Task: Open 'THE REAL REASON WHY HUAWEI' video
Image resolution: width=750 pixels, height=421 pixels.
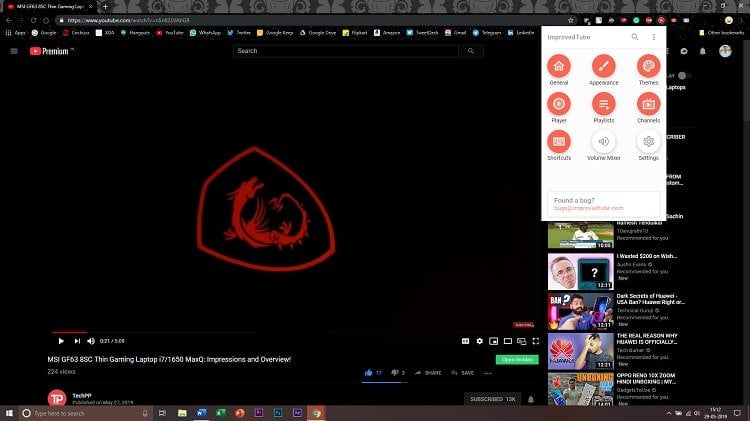Action: point(580,351)
